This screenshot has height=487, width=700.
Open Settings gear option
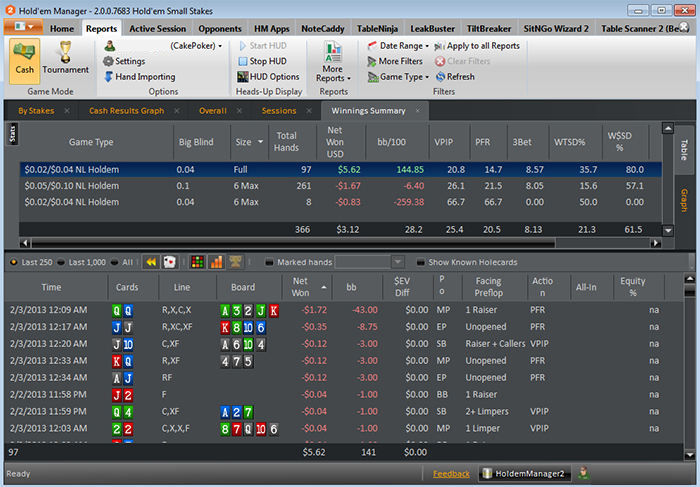coord(124,61)
